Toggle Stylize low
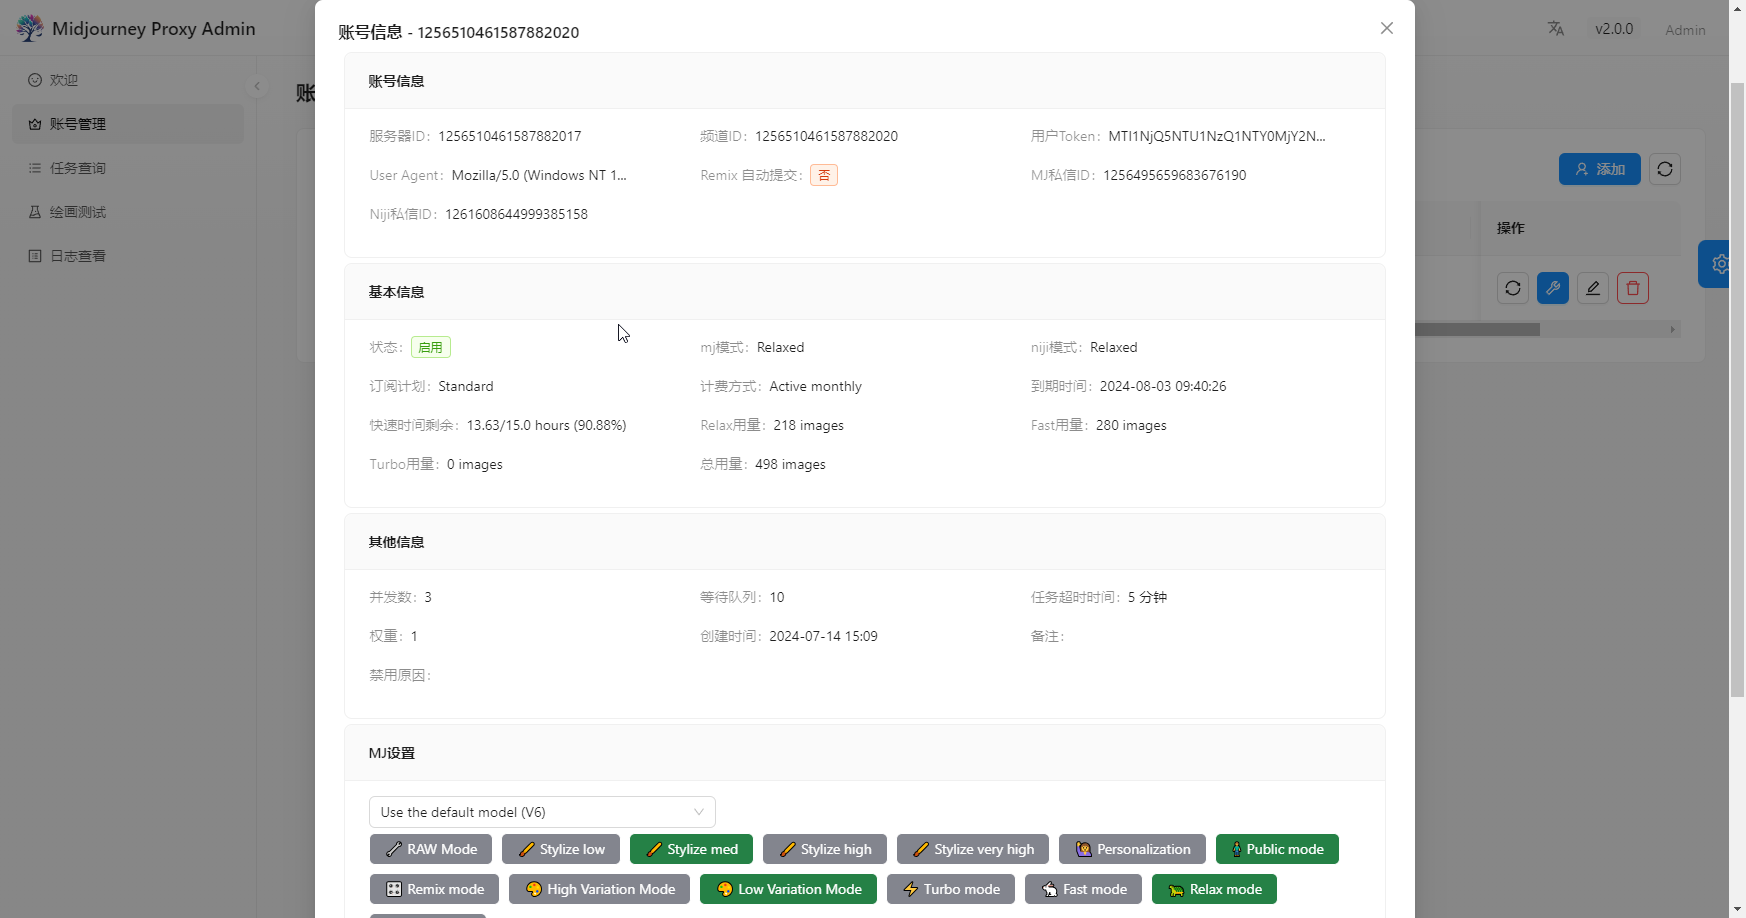1746x918 pixels. (x=561, y=849)
